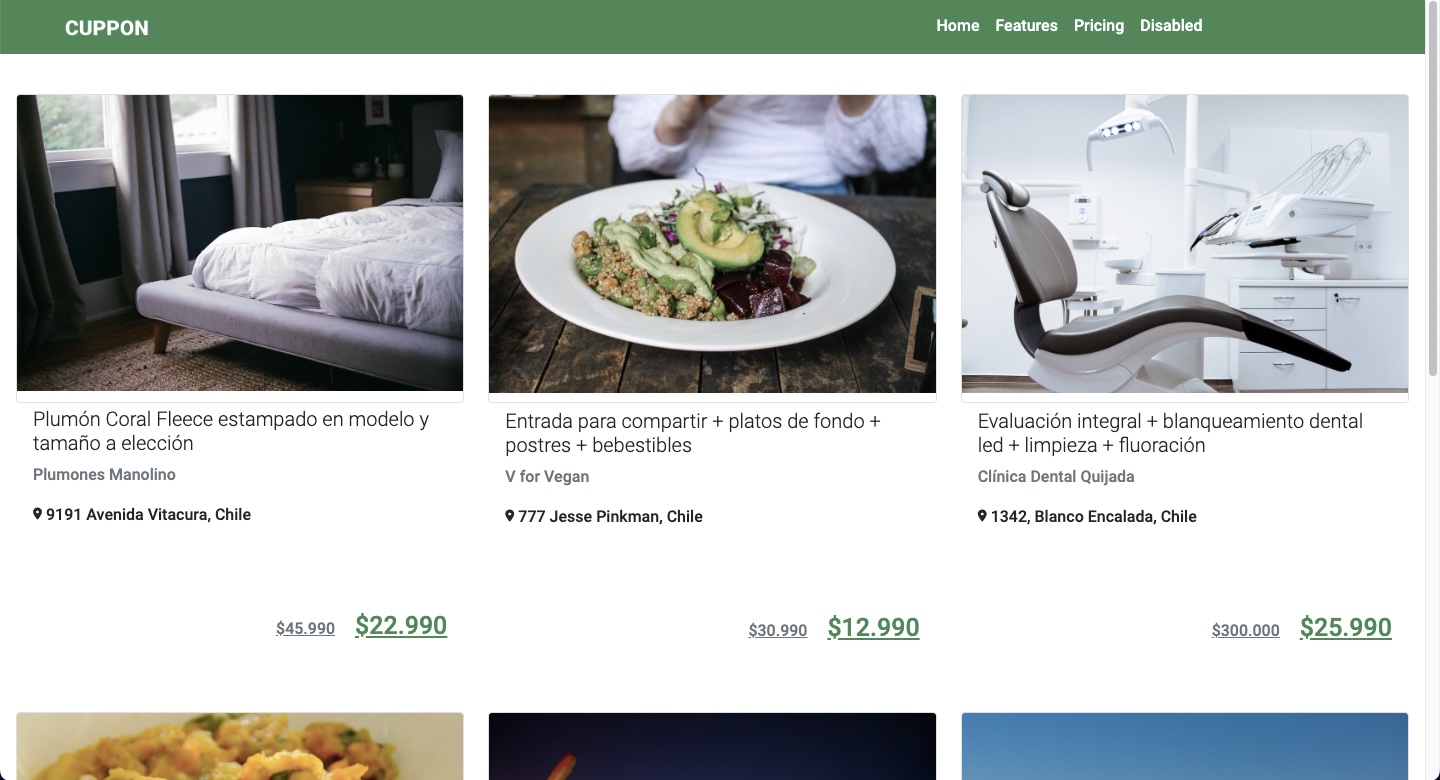Select the $25.990 discounted price
This screenshot has height=780, width=1440.
1345,628
